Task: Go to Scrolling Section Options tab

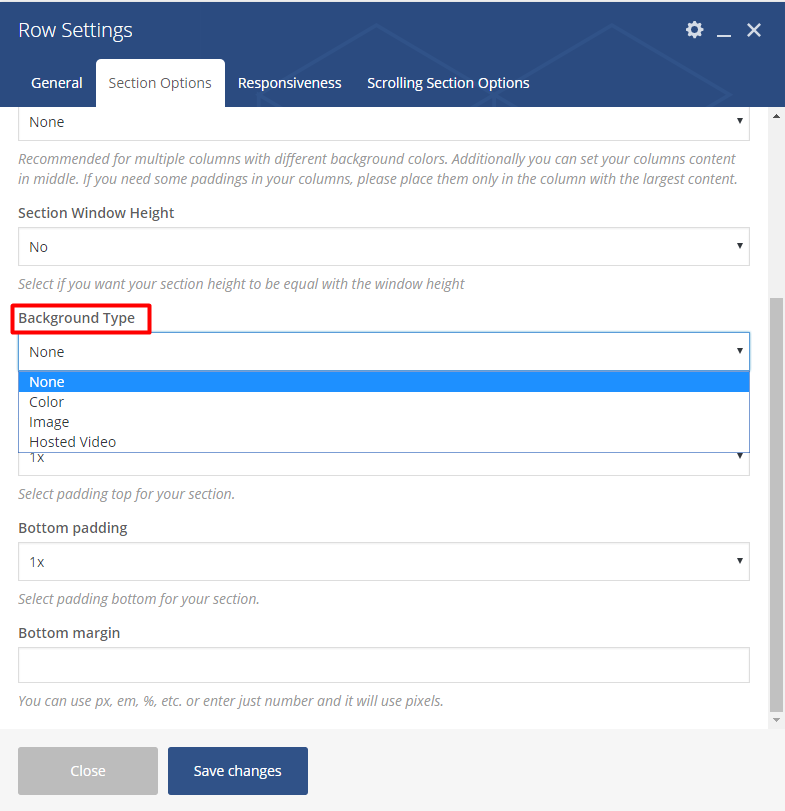Action: [448, 83]
